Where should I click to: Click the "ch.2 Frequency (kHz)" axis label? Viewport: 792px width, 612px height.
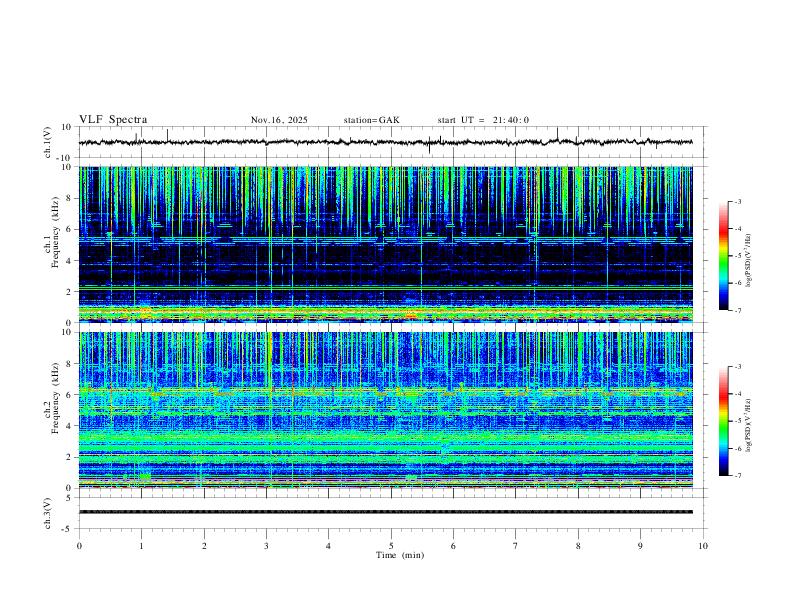tap(52, 398)
